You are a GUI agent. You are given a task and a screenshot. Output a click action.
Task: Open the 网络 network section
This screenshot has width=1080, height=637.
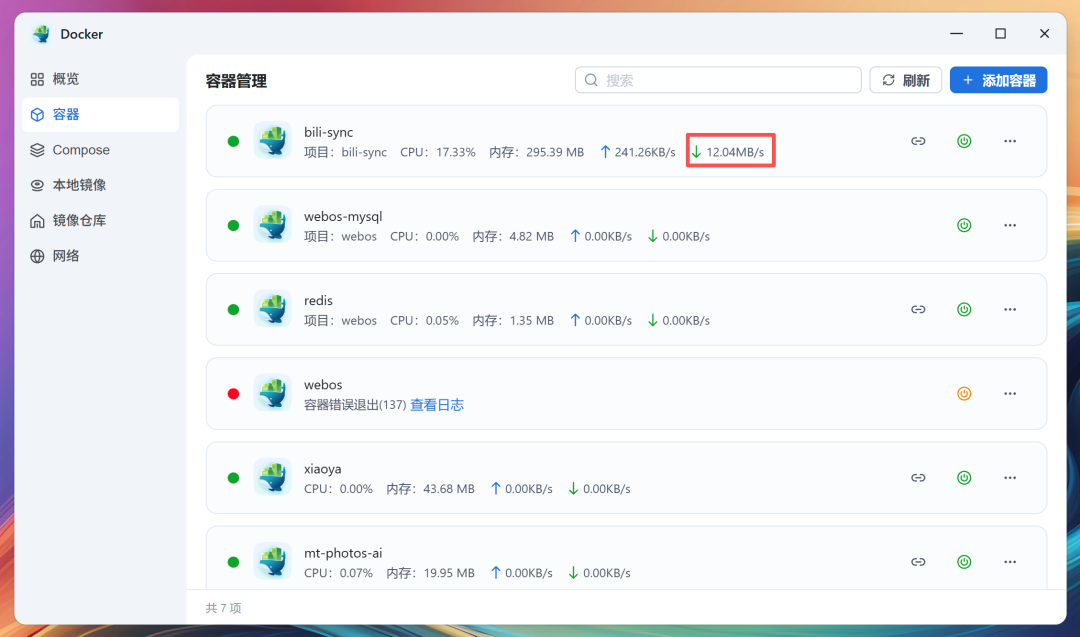(100, 256)
